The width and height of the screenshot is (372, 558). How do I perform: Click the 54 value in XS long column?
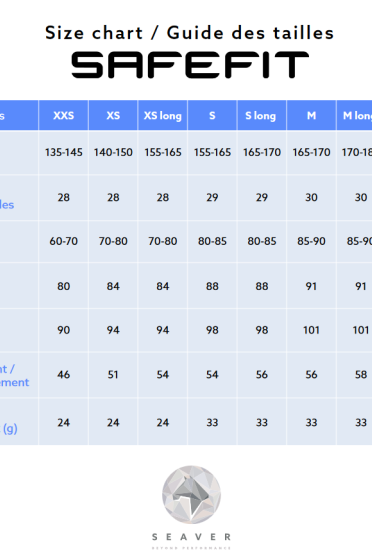tap(163, 375)
